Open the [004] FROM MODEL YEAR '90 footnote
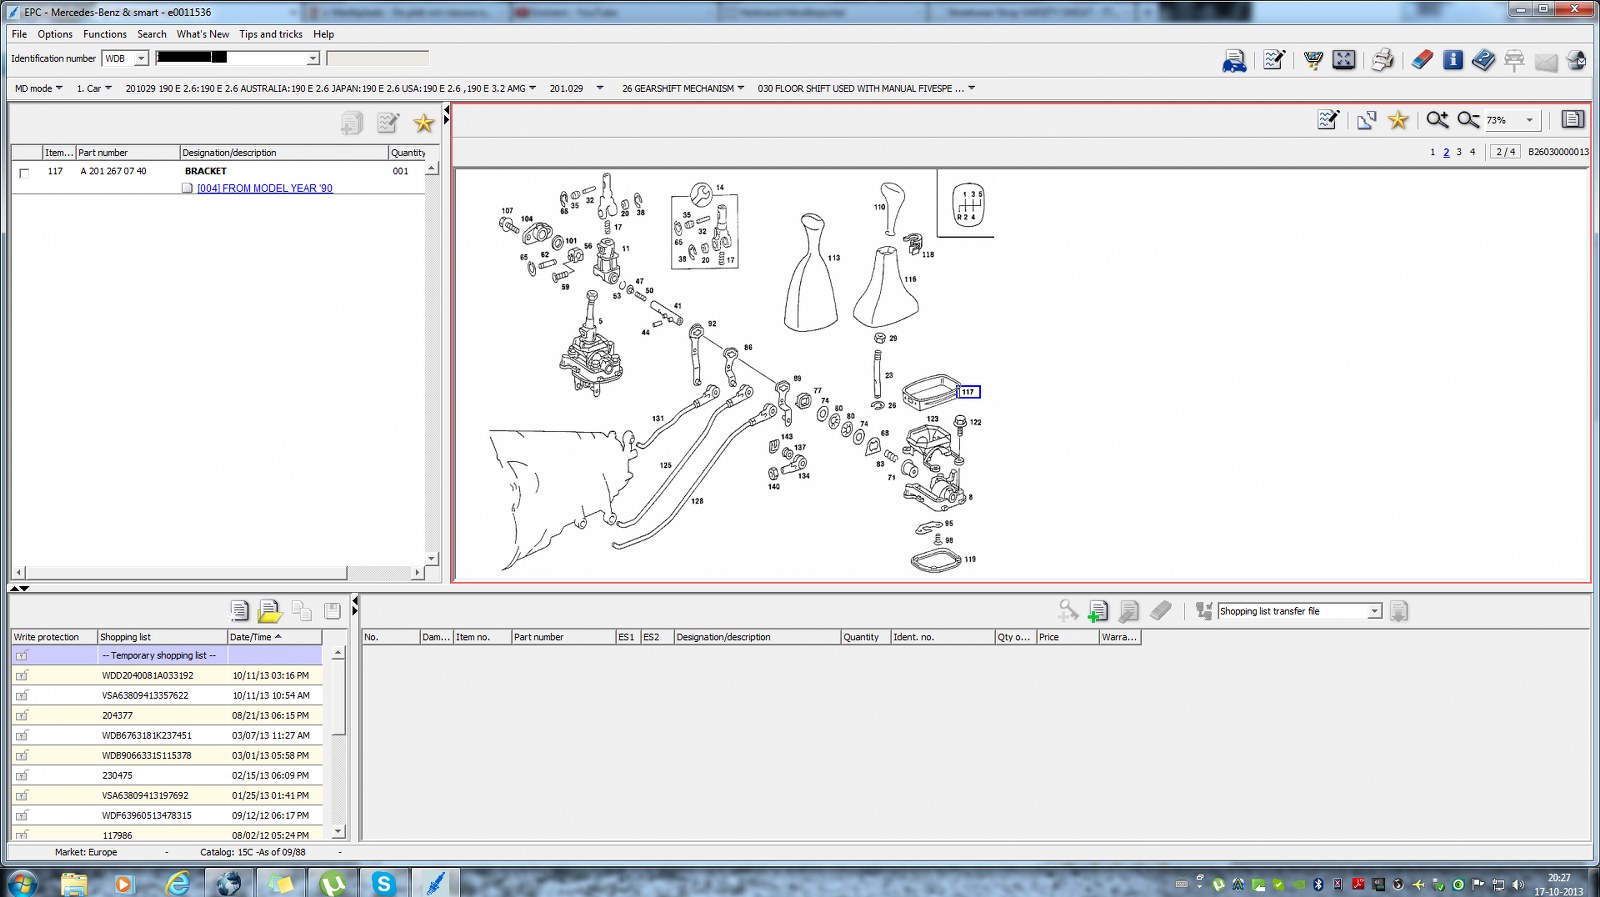This screenshot has width=1600, height=897. [265, 189]
